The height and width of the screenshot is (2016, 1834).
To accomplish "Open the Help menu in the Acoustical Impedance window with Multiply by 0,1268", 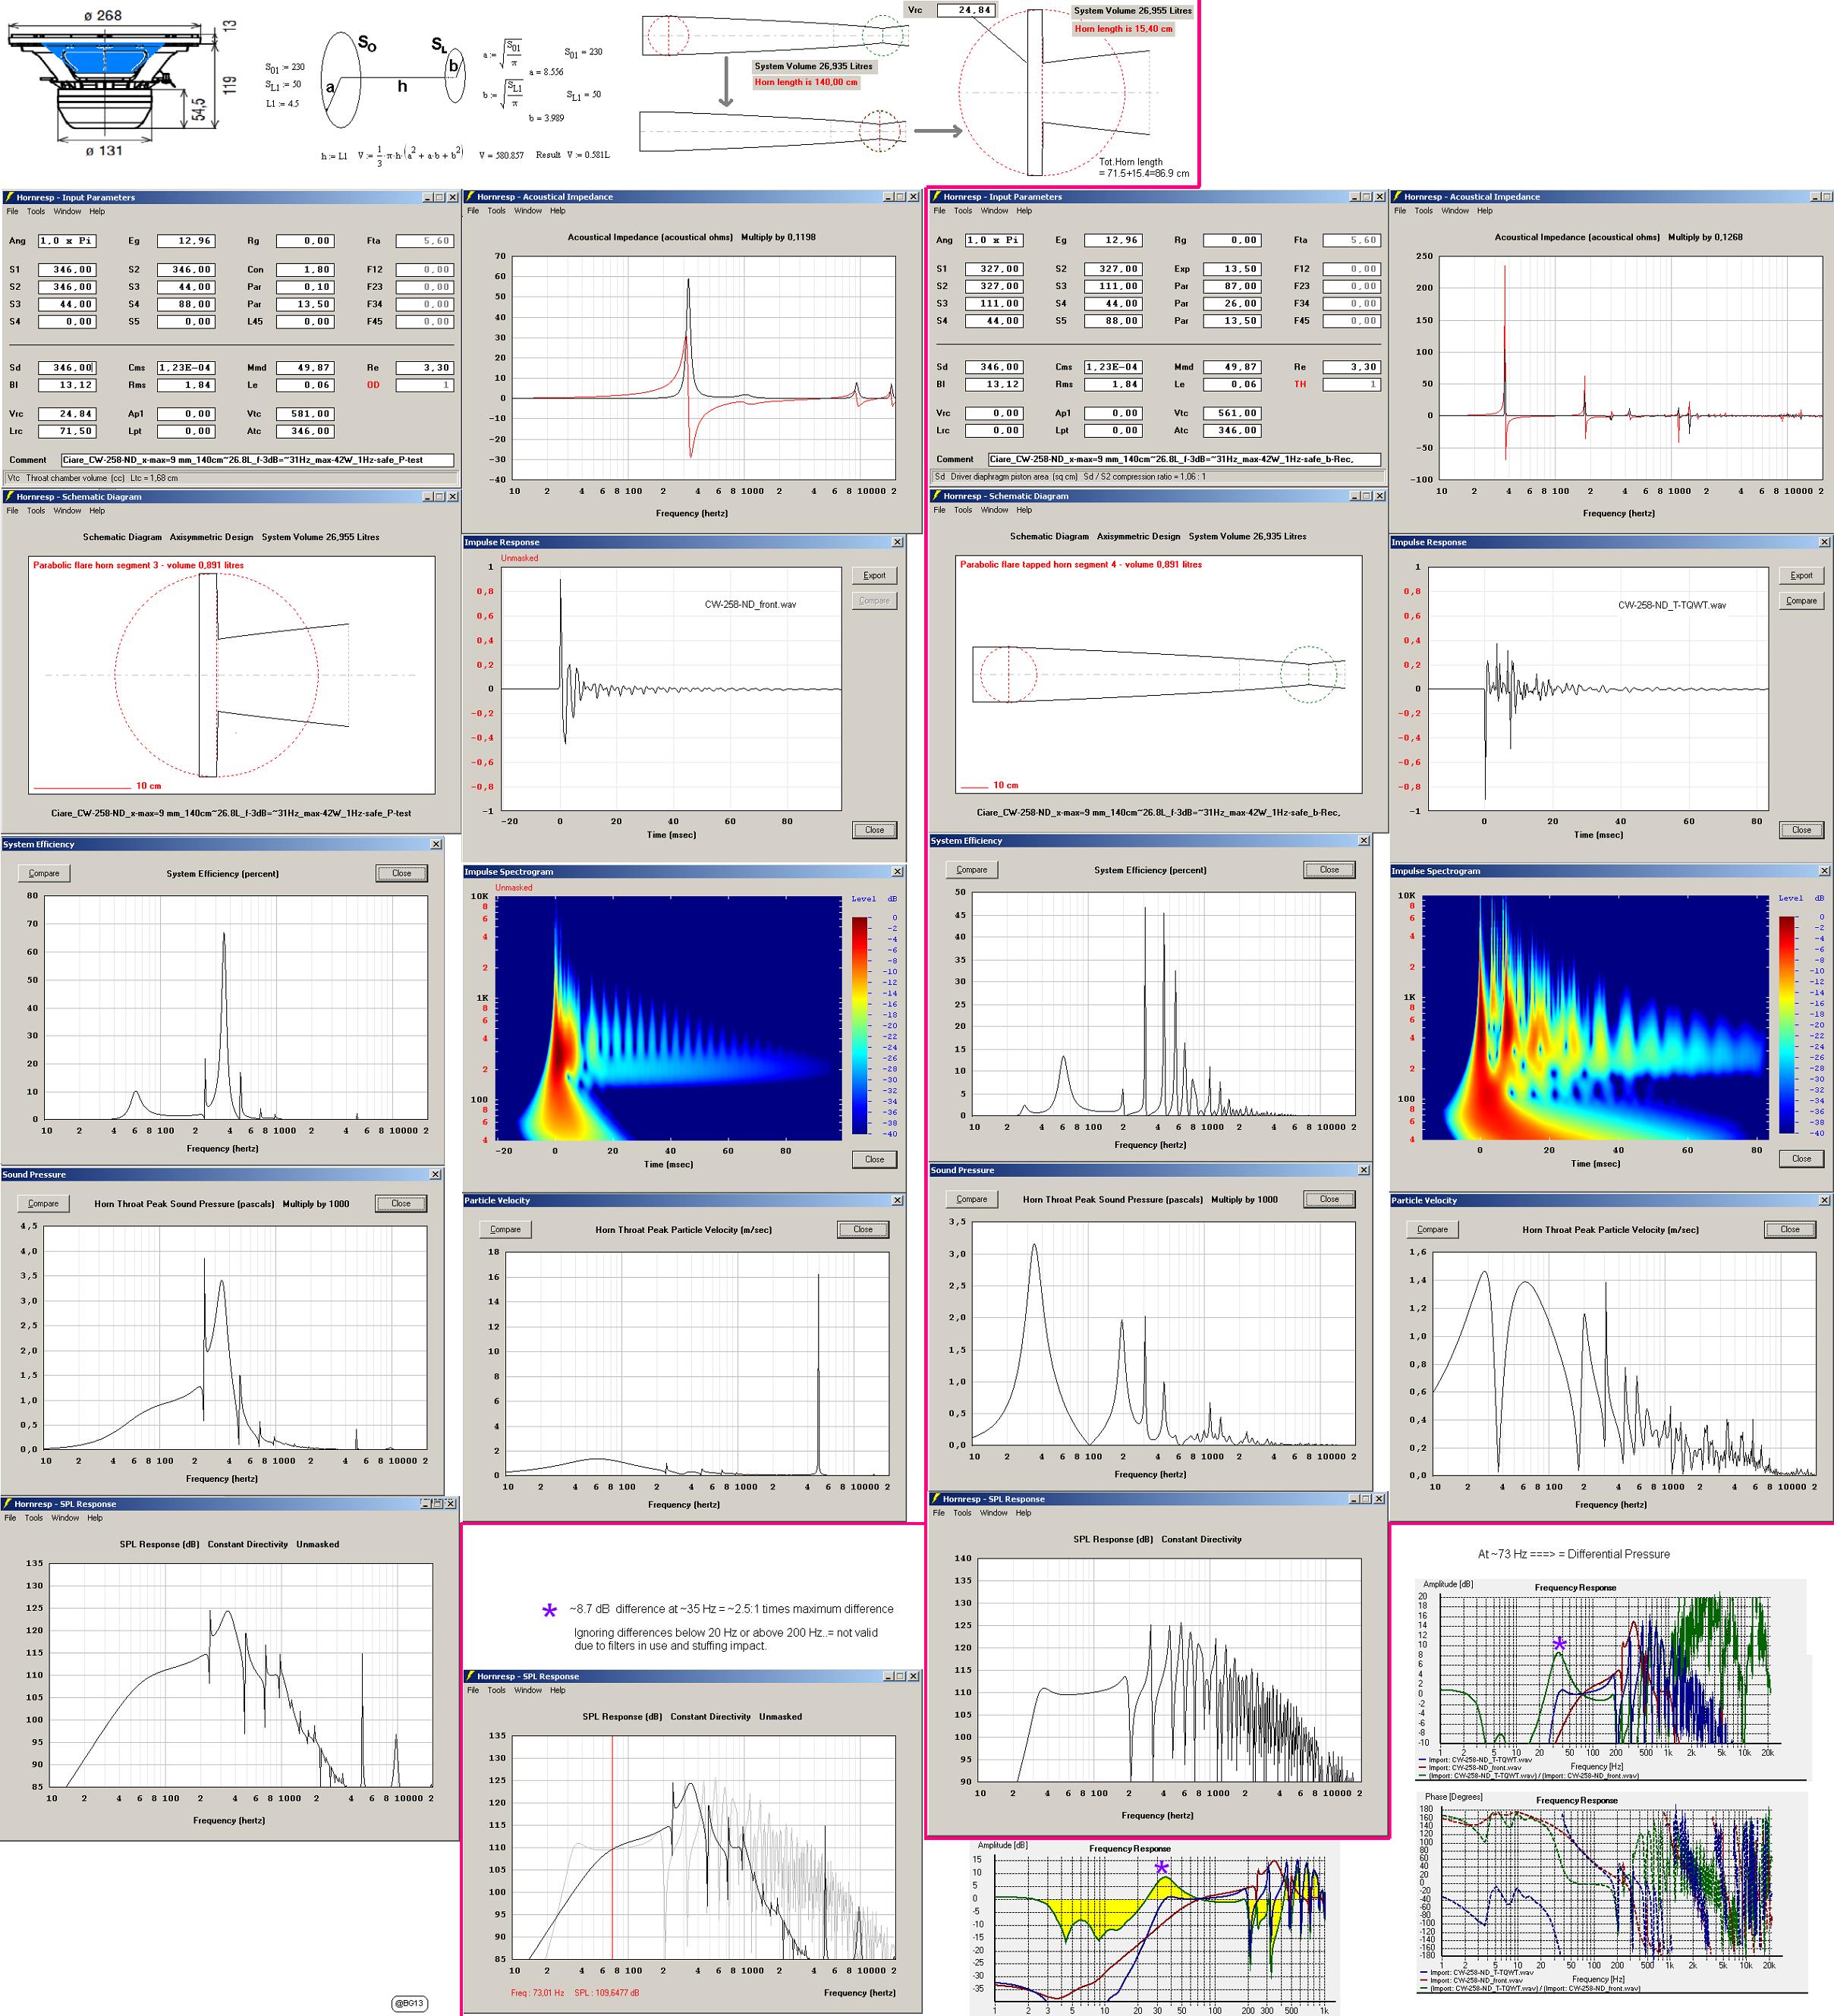I will tap(1484, 210).
